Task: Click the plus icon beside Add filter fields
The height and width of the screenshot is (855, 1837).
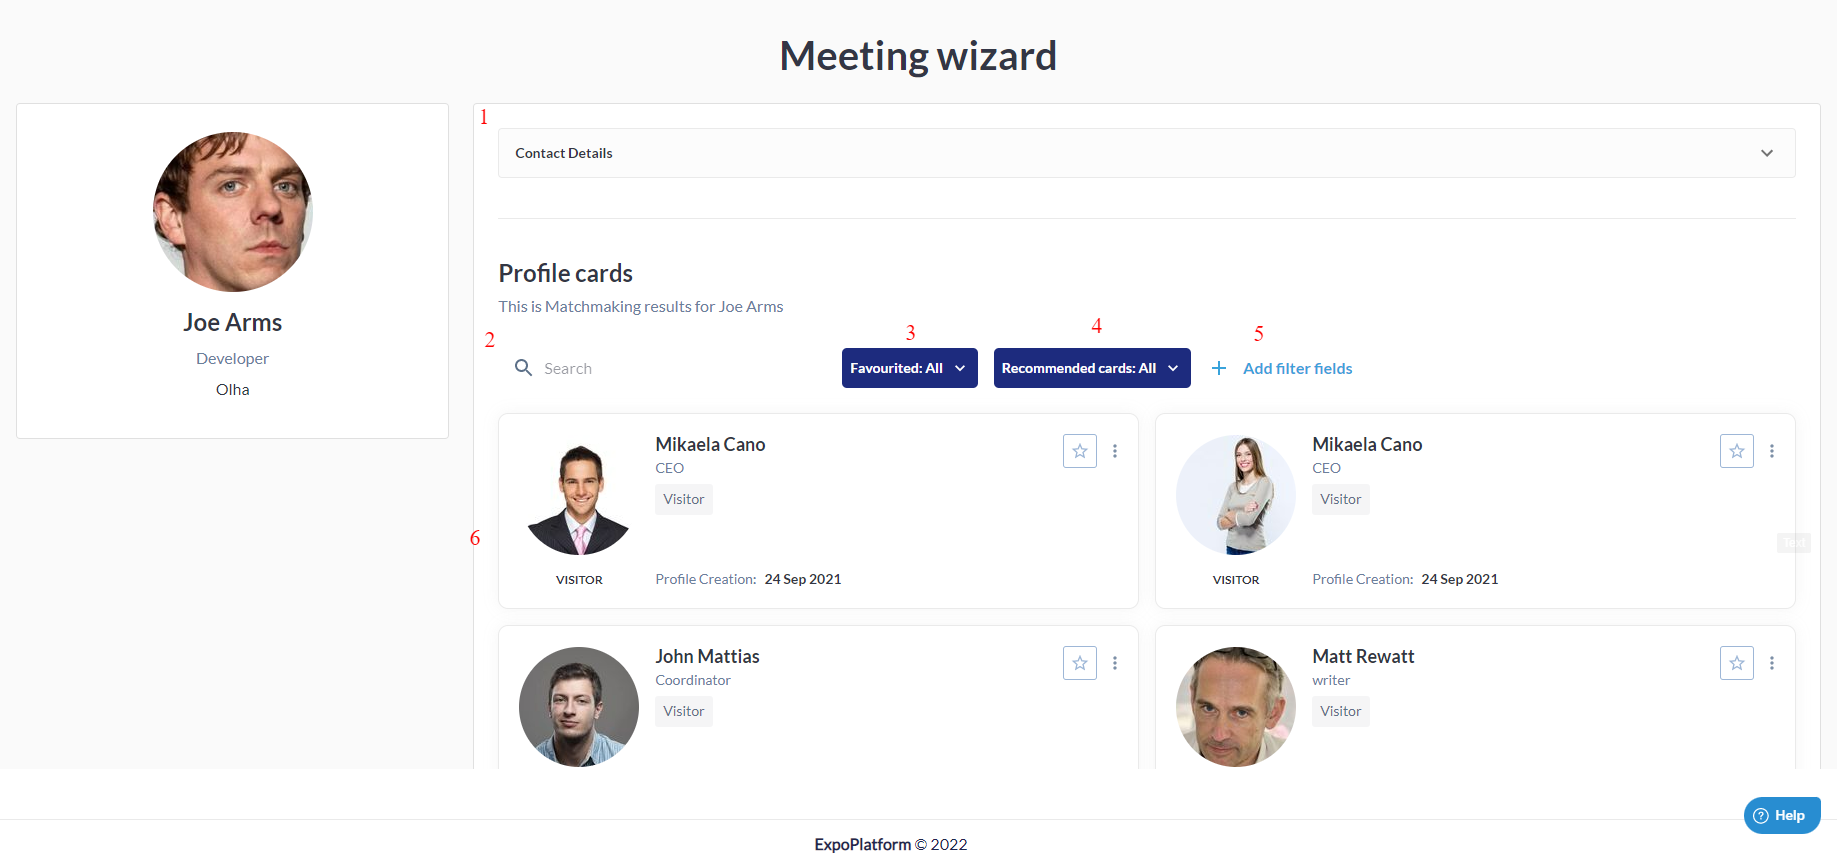Action: (1219, 368)
